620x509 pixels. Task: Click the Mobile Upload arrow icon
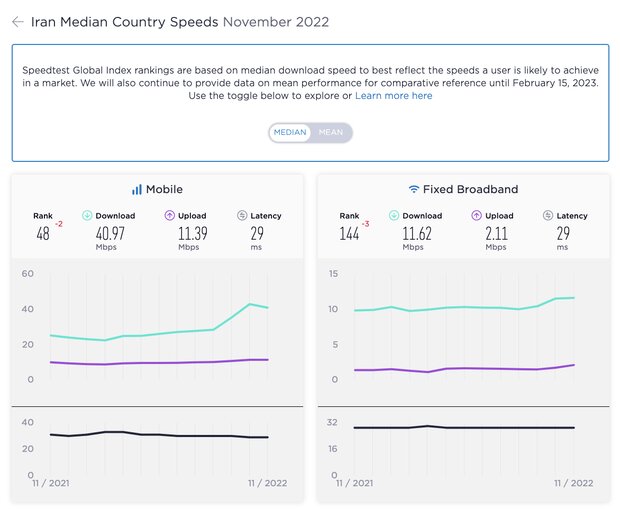tap(171, 215)
